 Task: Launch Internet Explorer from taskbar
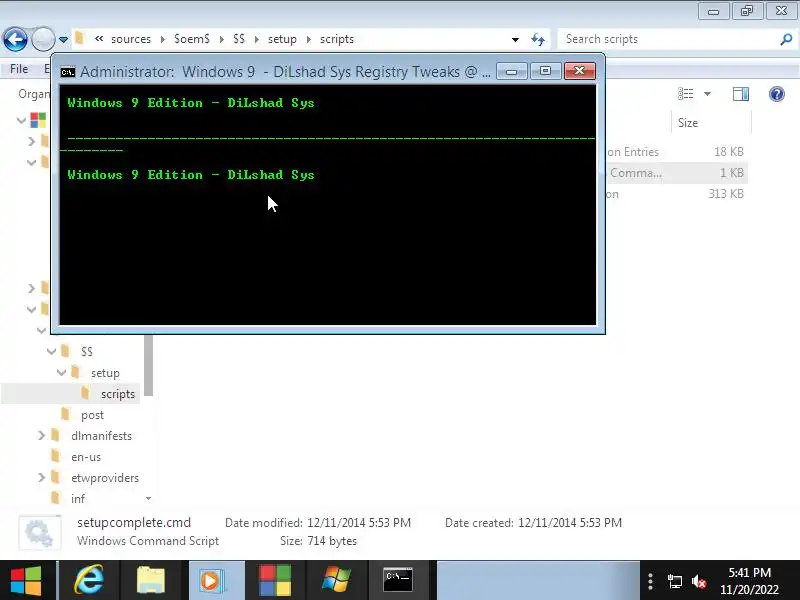point(89,580)
